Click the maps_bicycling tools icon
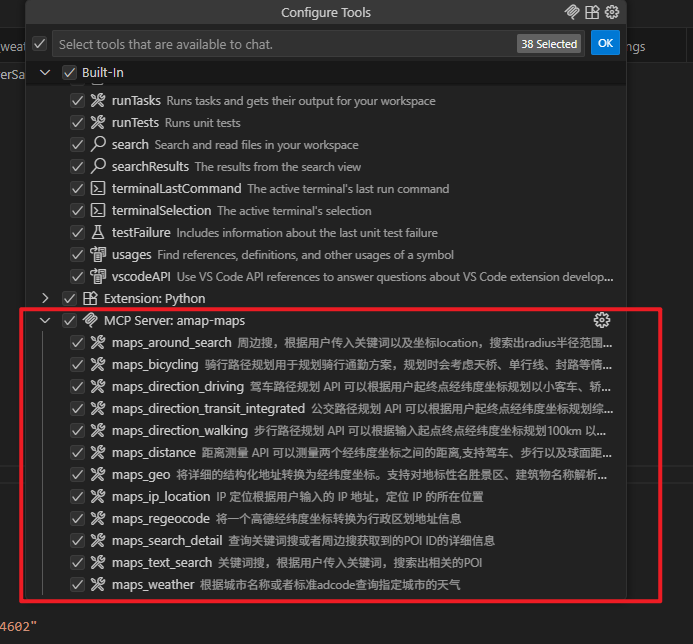The width and height of the screenshot is (693, 644). coord(98,365)
